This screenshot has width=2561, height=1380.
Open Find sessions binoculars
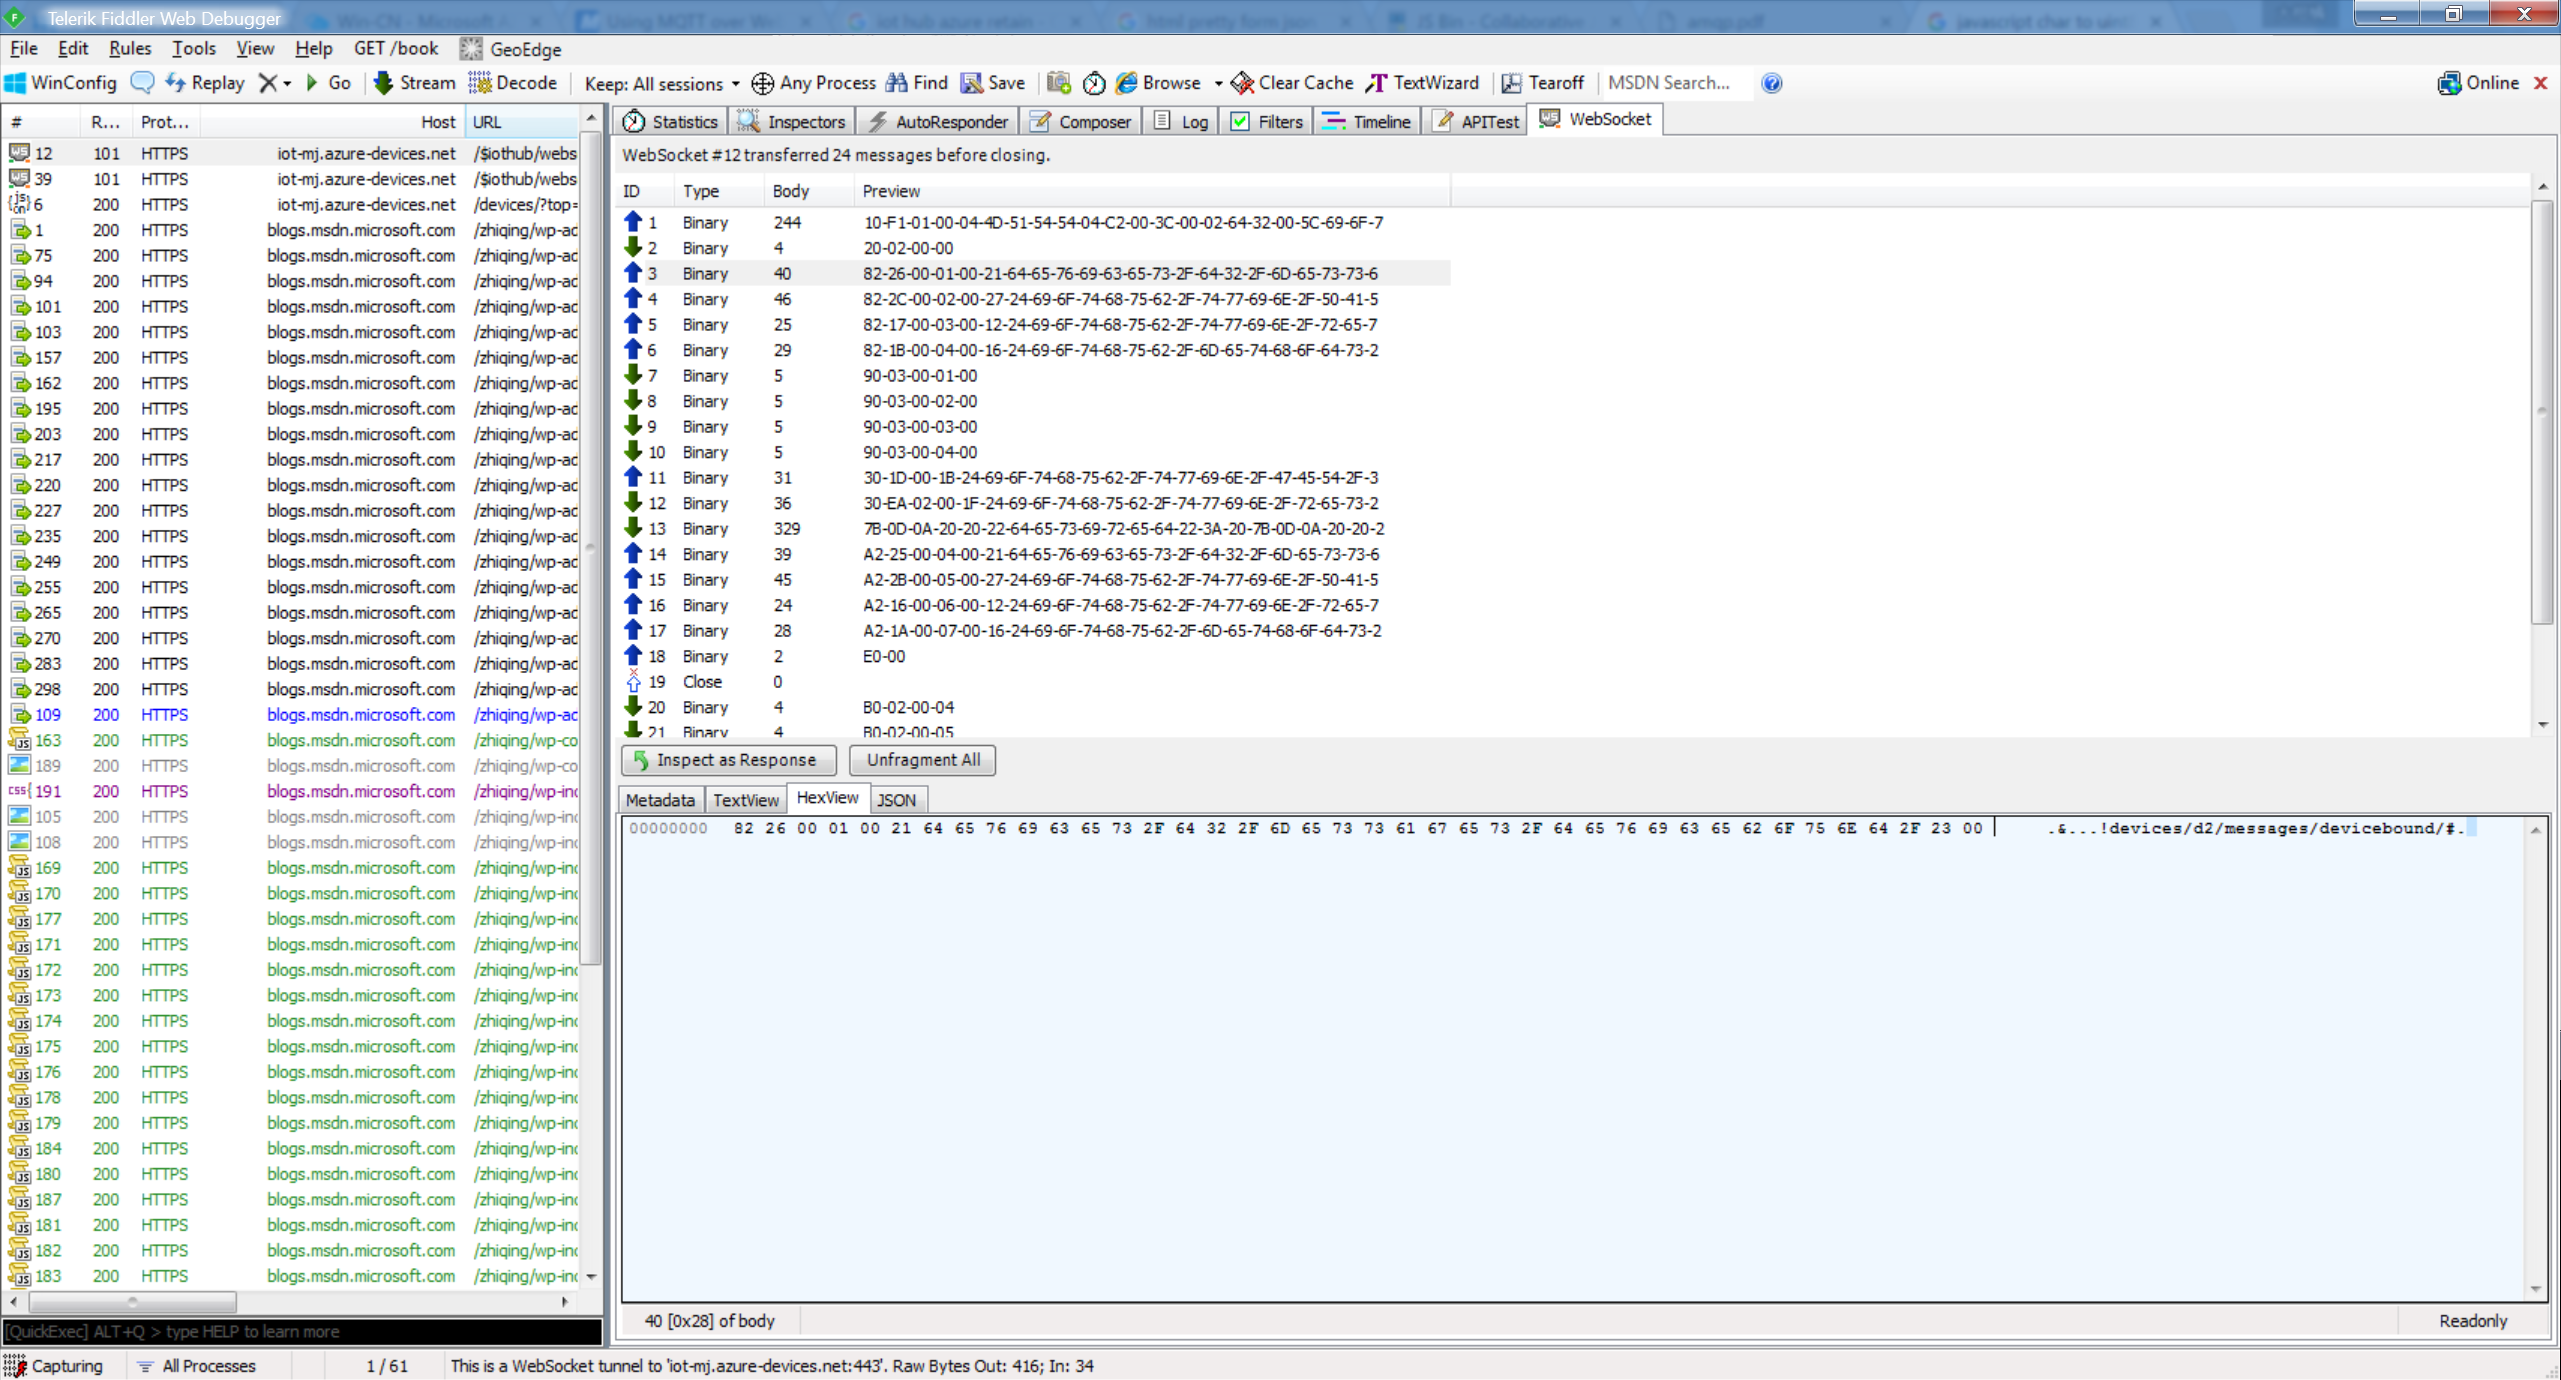pyautogui.click(x=916, y=83)
